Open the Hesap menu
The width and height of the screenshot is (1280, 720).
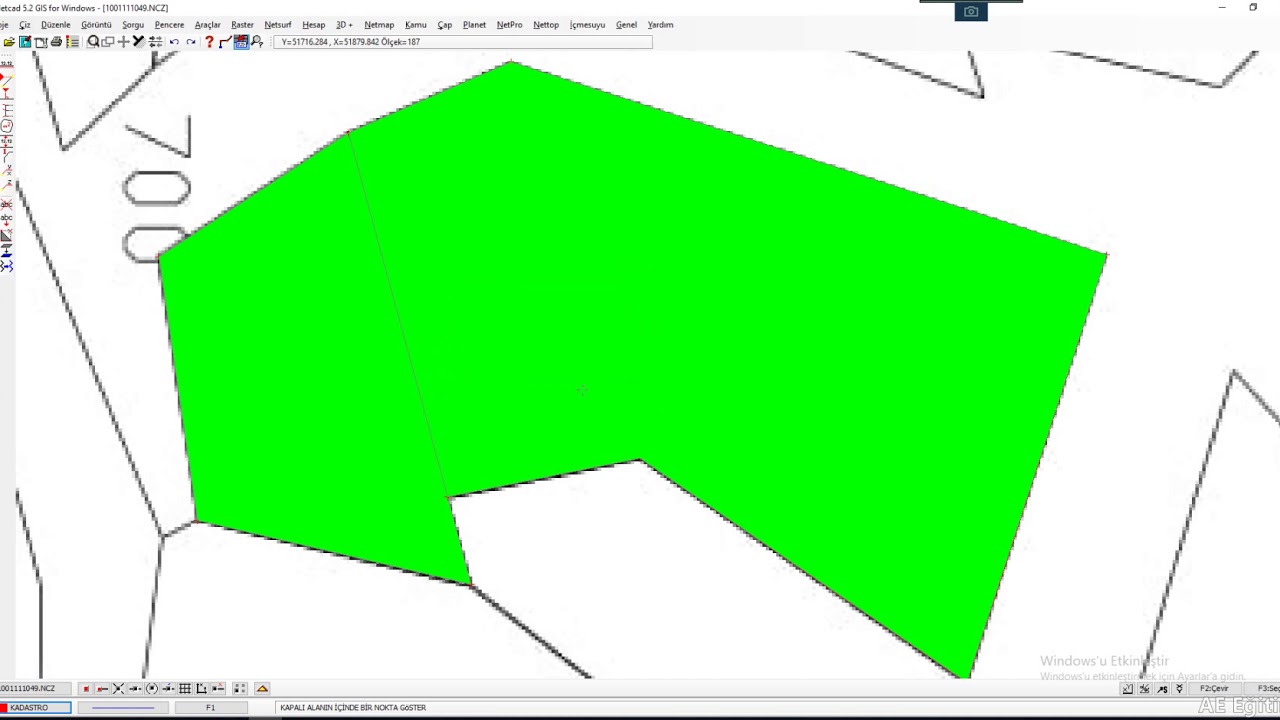point(313,25)
